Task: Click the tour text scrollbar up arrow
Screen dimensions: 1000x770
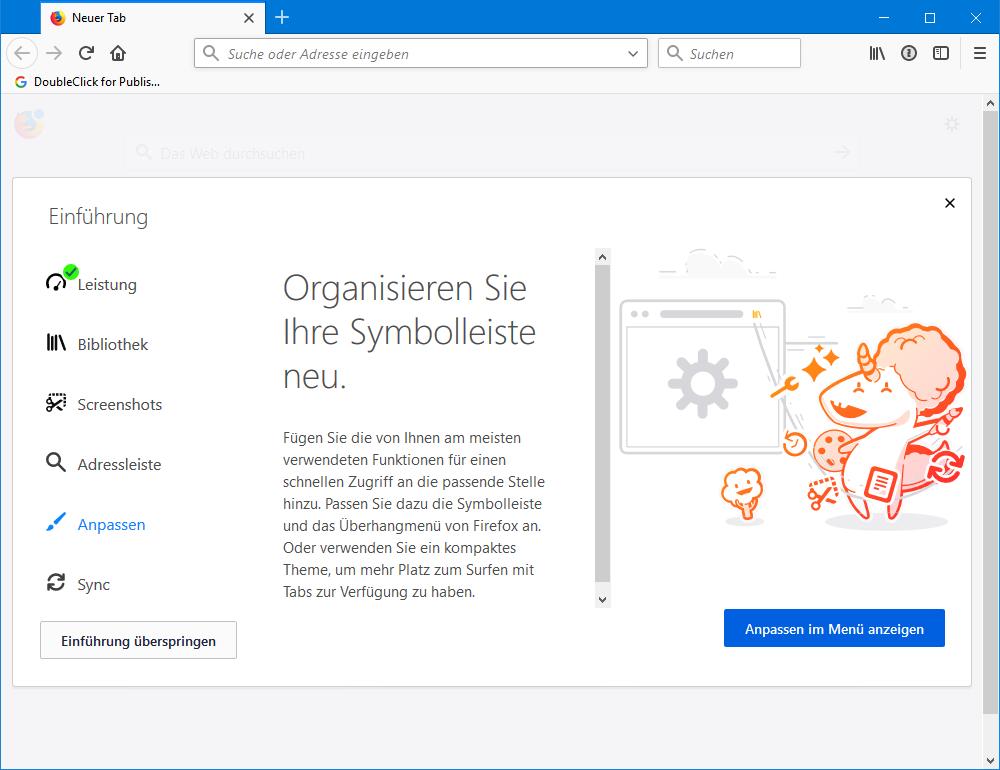Action: [x=603, y=256]
